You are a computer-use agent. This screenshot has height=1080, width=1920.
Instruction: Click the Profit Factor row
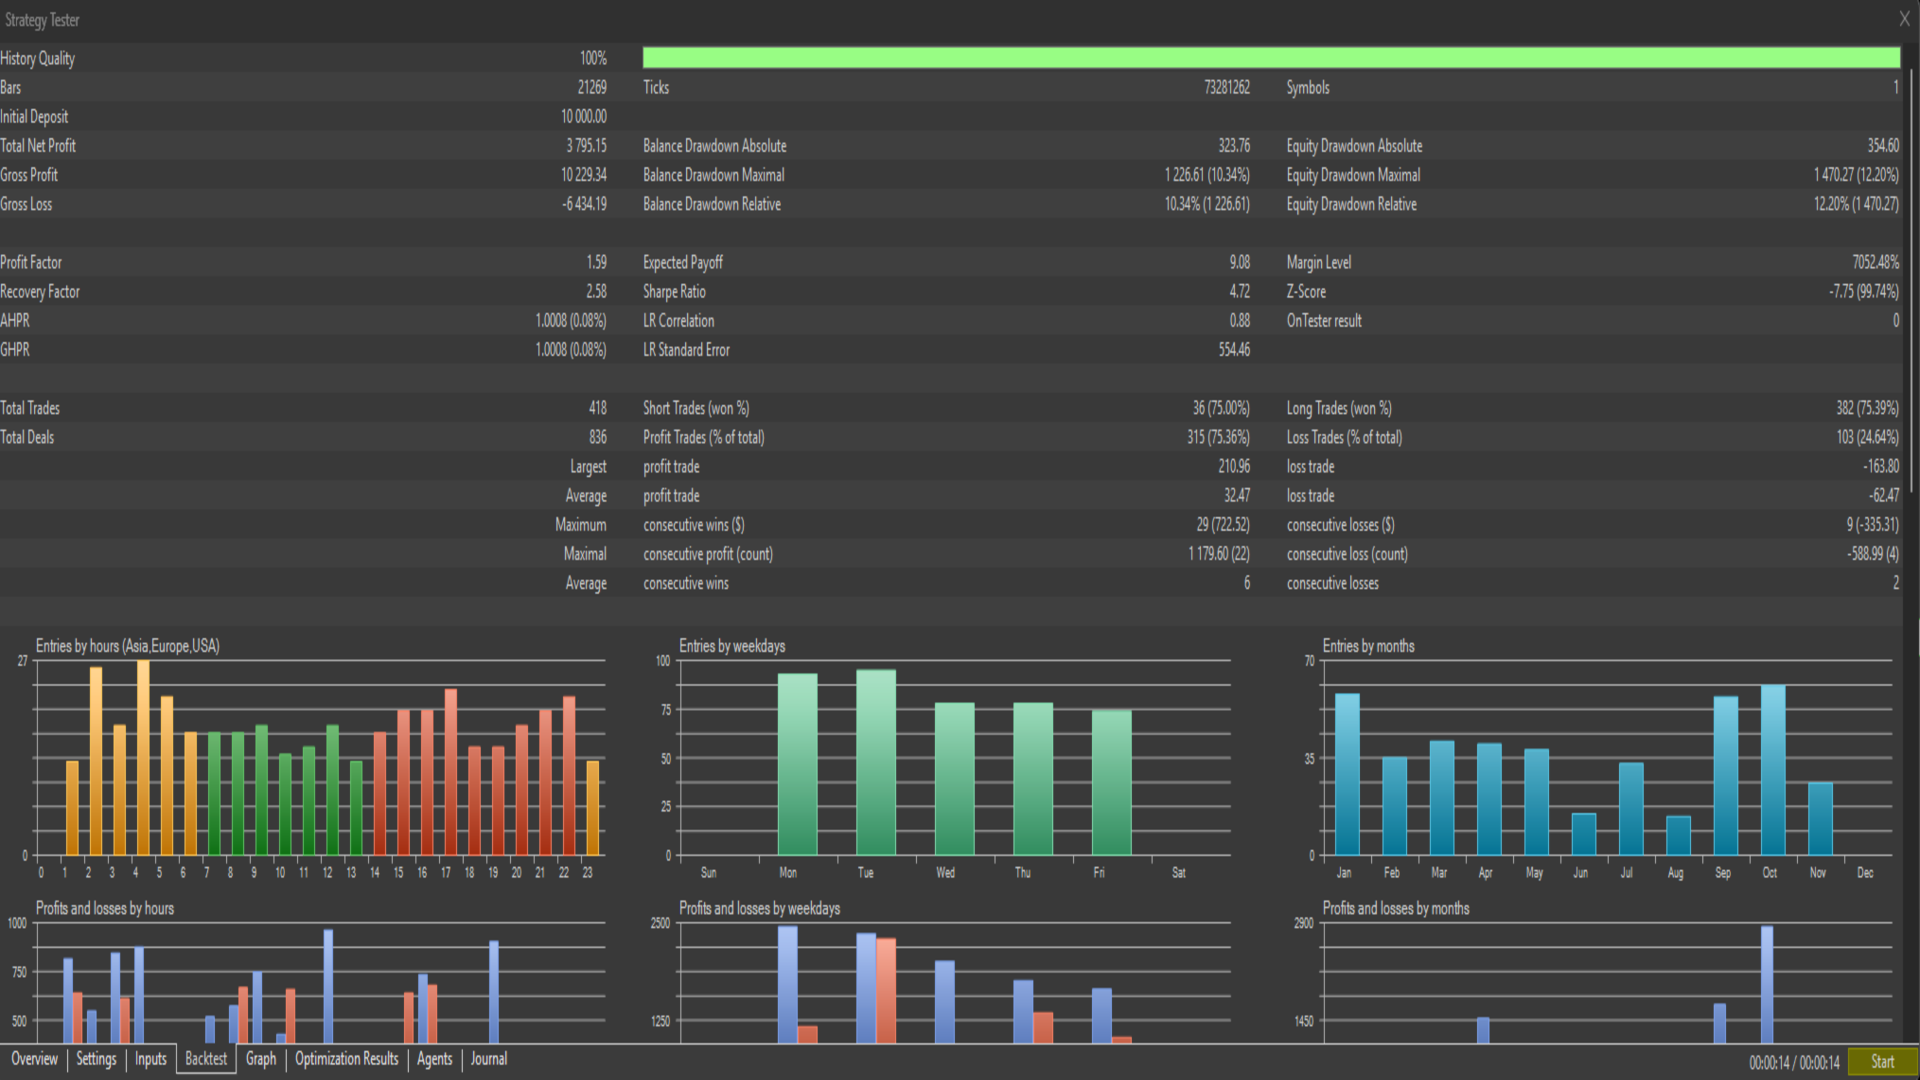[31, 263]
